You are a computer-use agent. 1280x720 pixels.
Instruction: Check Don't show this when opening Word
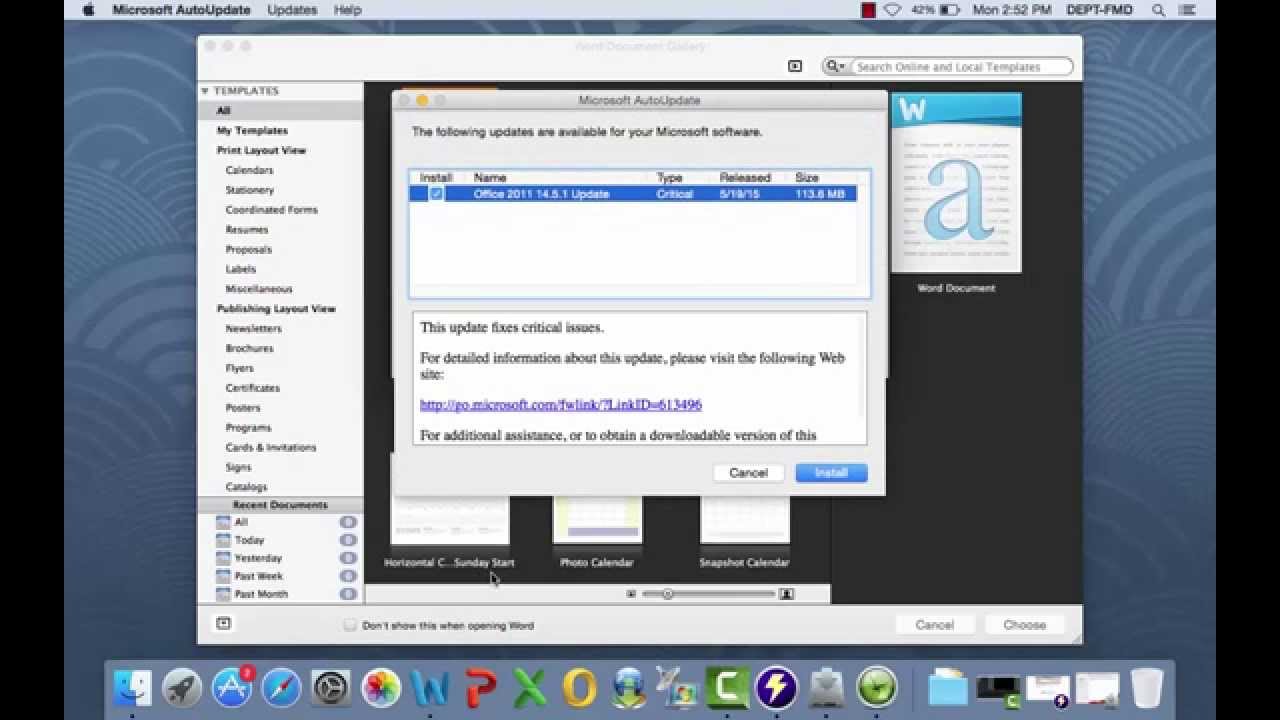pyautogui.click(x=350, y=625)
